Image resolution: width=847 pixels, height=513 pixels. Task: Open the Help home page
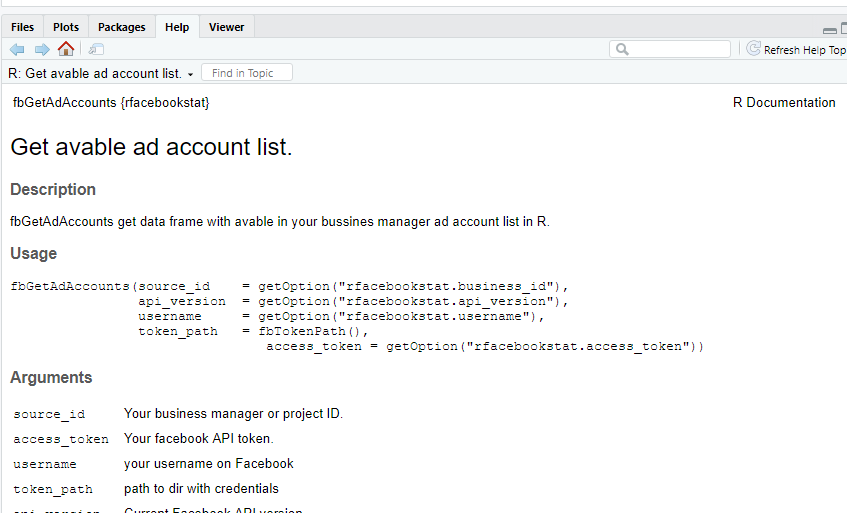(x=66, y=49)
